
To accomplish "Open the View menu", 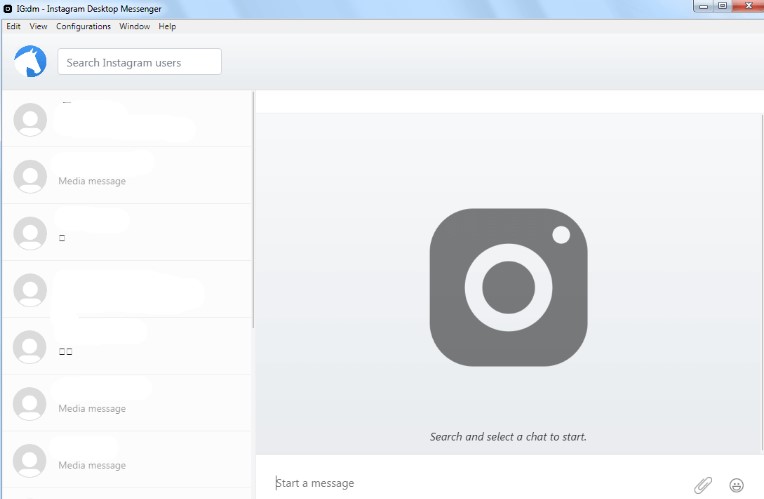I will pos(38,26).
